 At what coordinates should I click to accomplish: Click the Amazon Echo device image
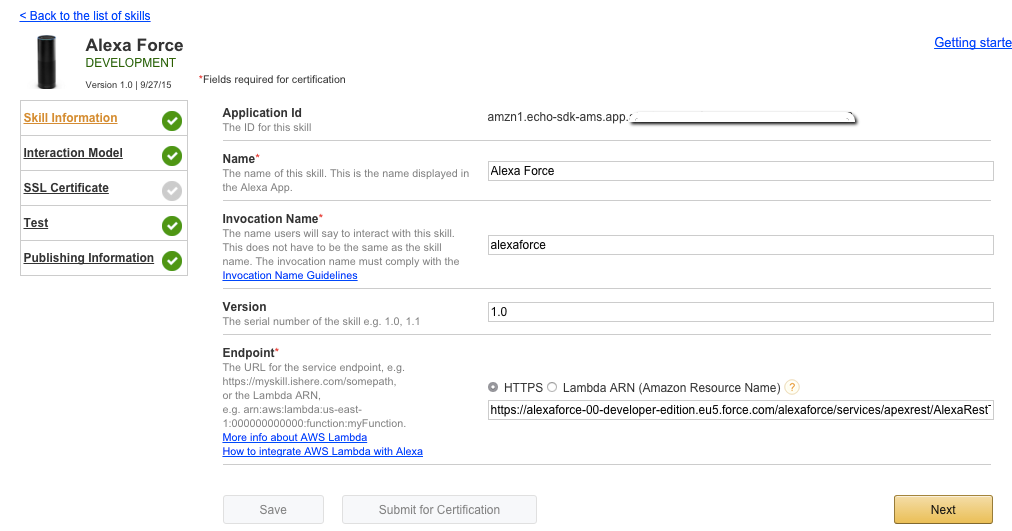click(x=46, y=62)
